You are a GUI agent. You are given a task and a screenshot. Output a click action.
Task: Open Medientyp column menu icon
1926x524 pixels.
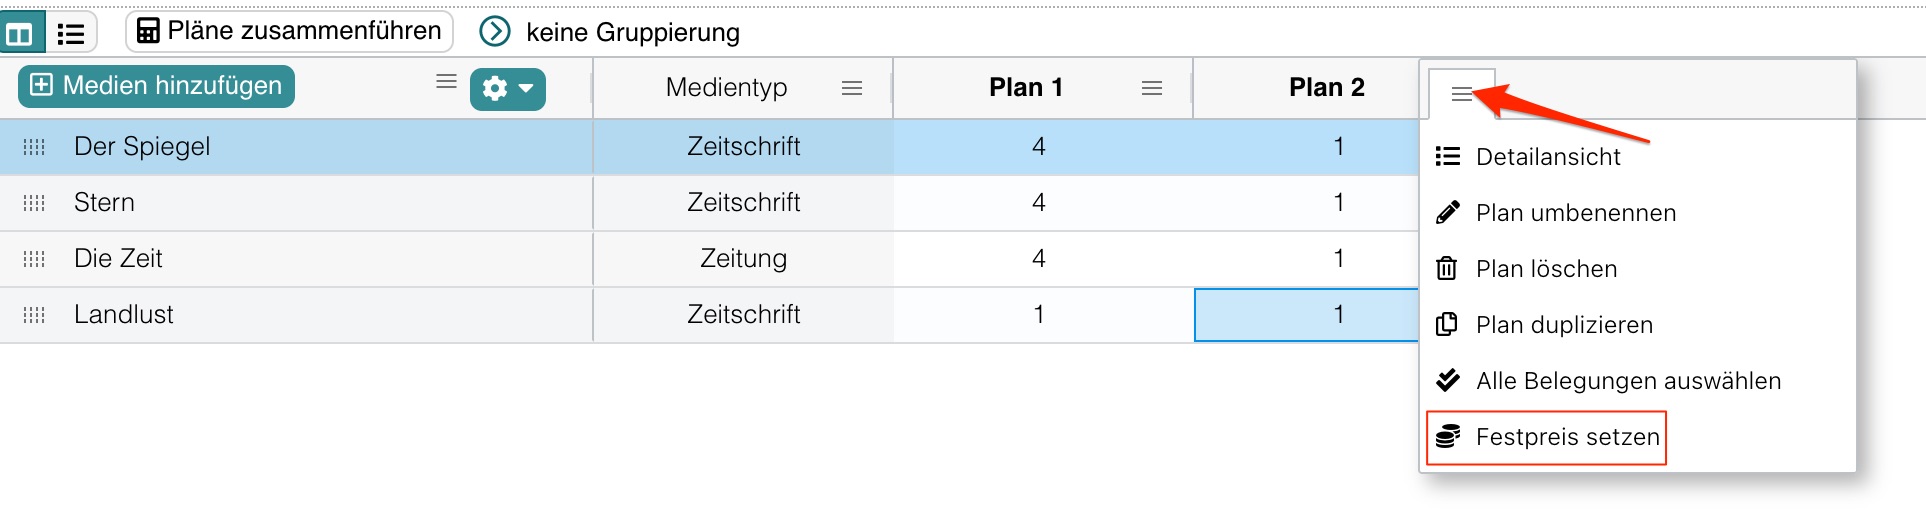click(x=852, y=88)
